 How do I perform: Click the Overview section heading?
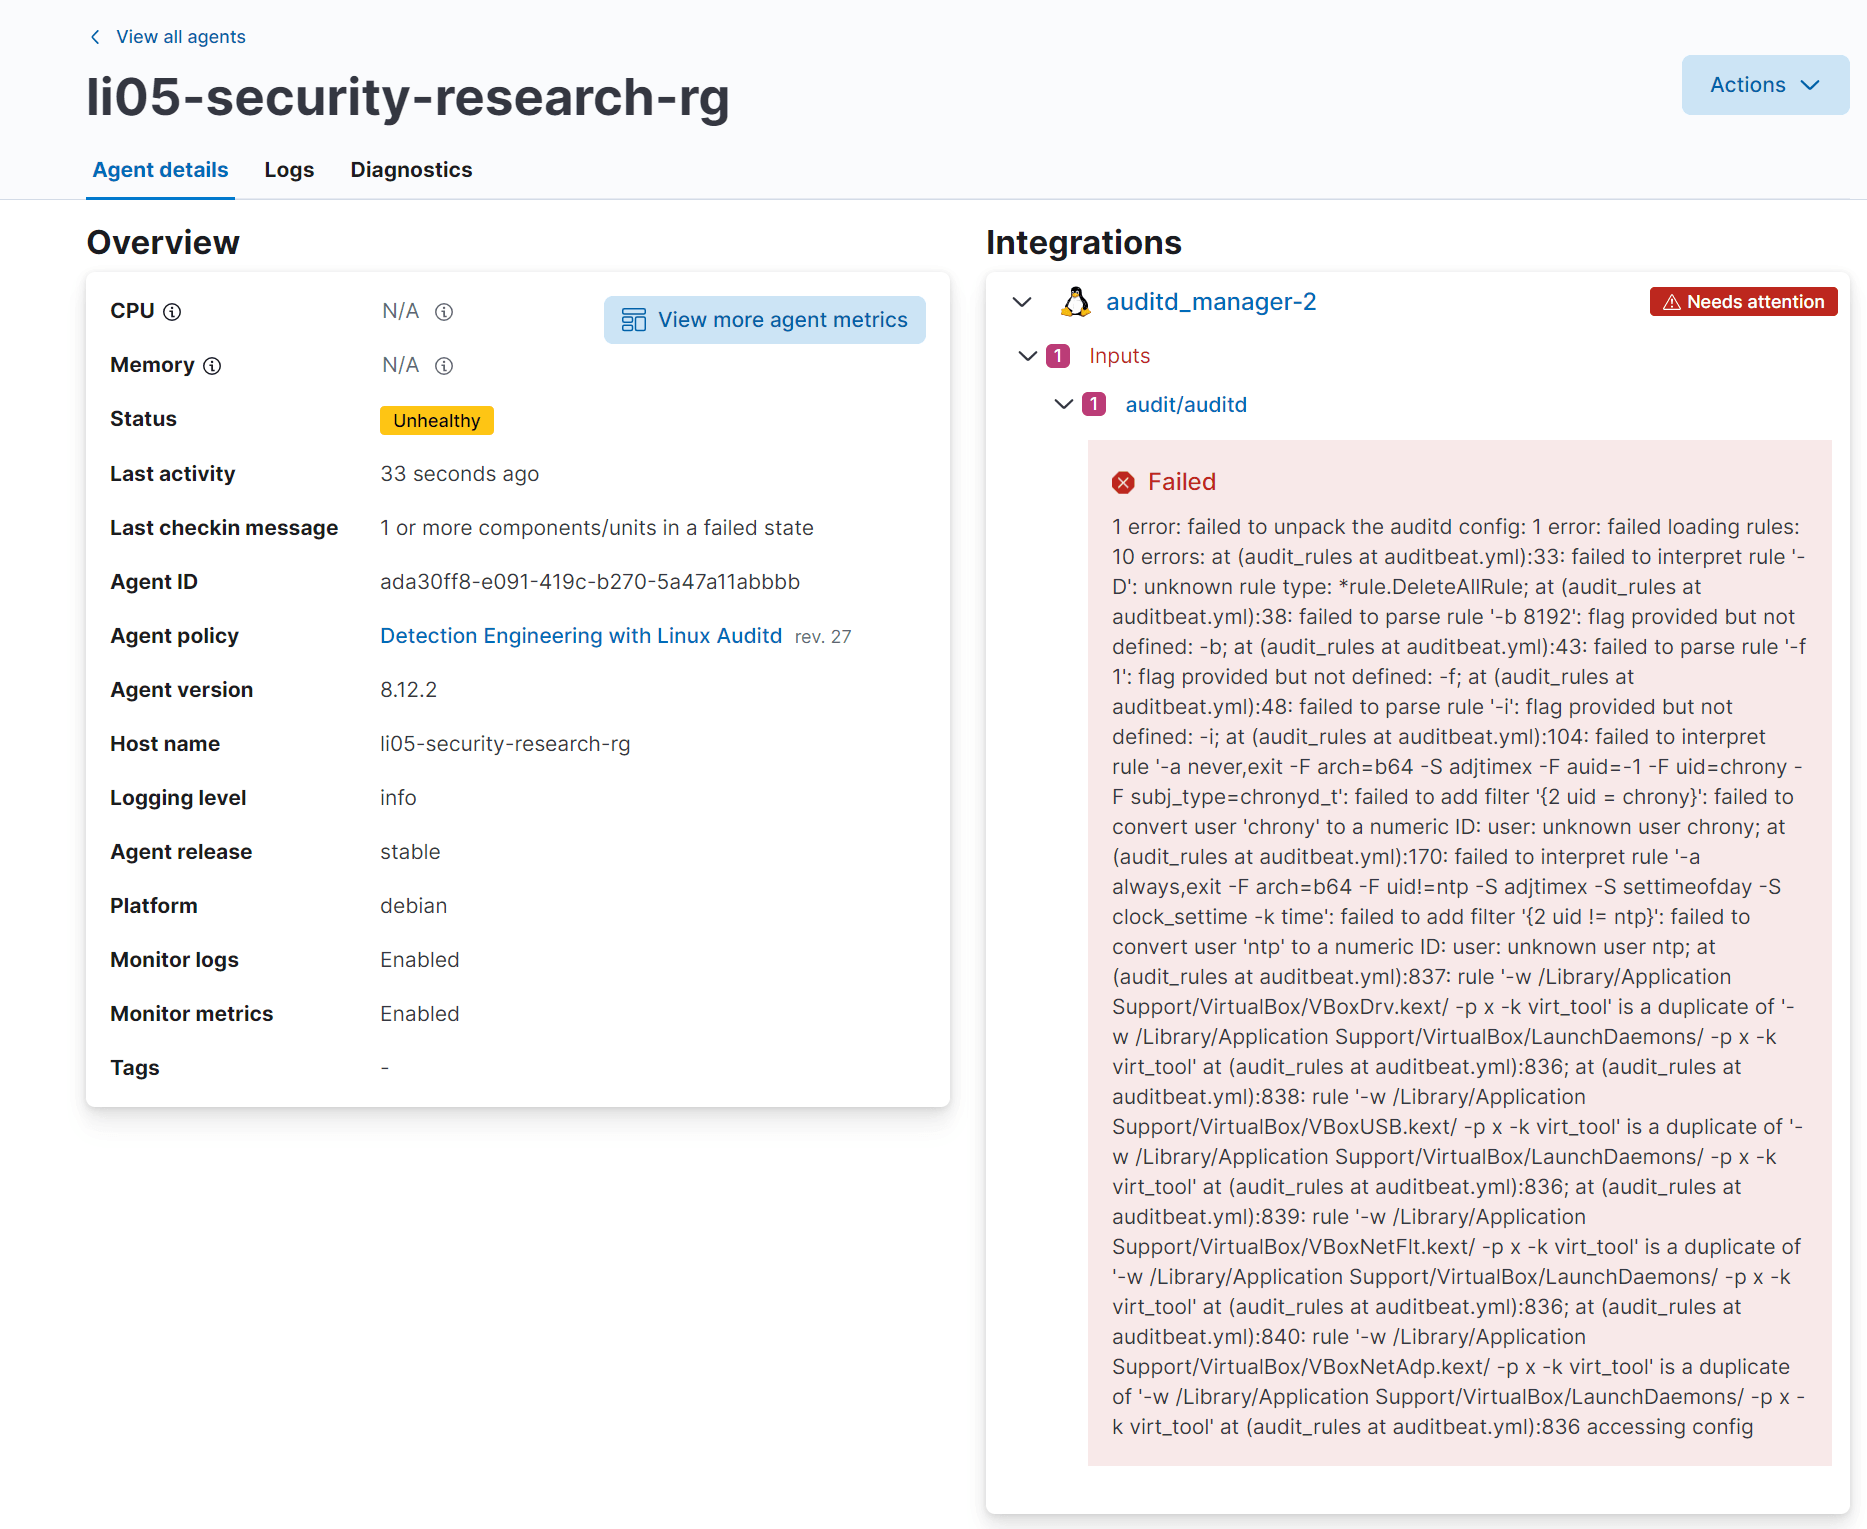pyautogui.click(x=163, y=243)
